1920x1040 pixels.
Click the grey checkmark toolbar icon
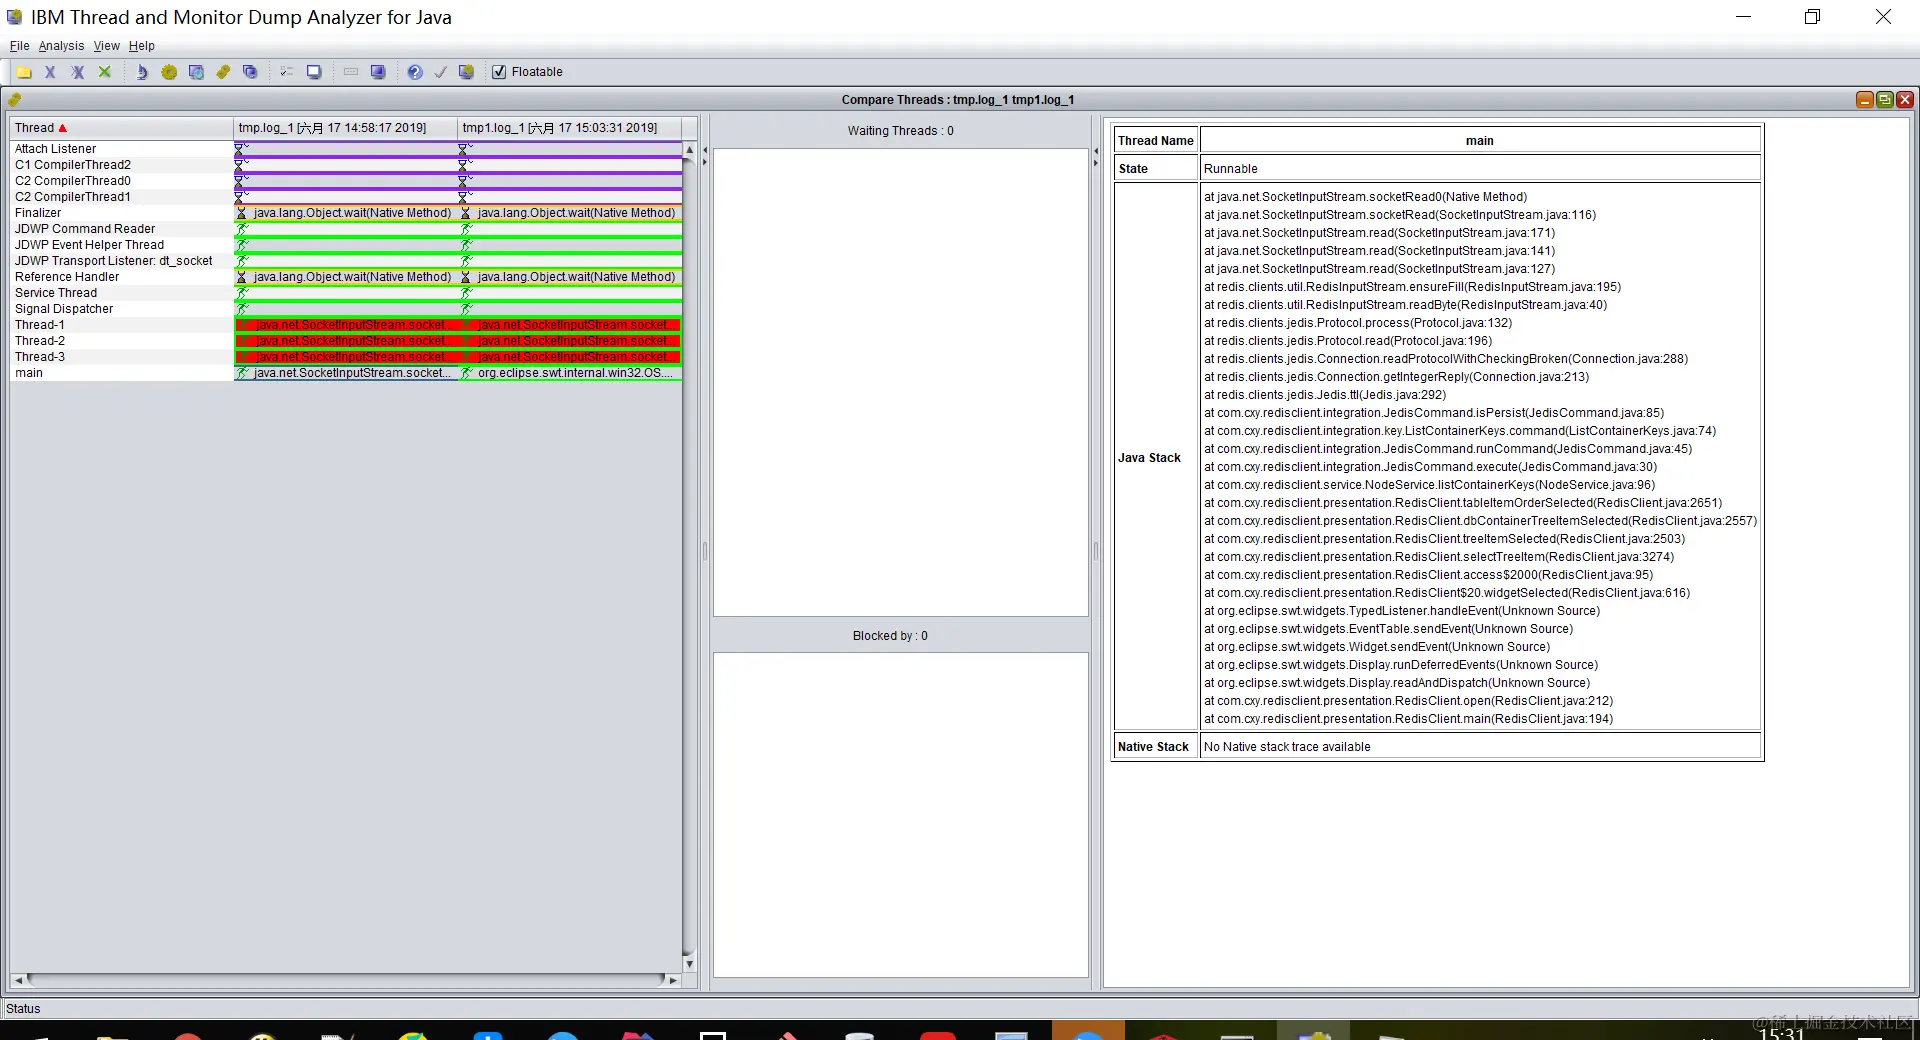440,72
